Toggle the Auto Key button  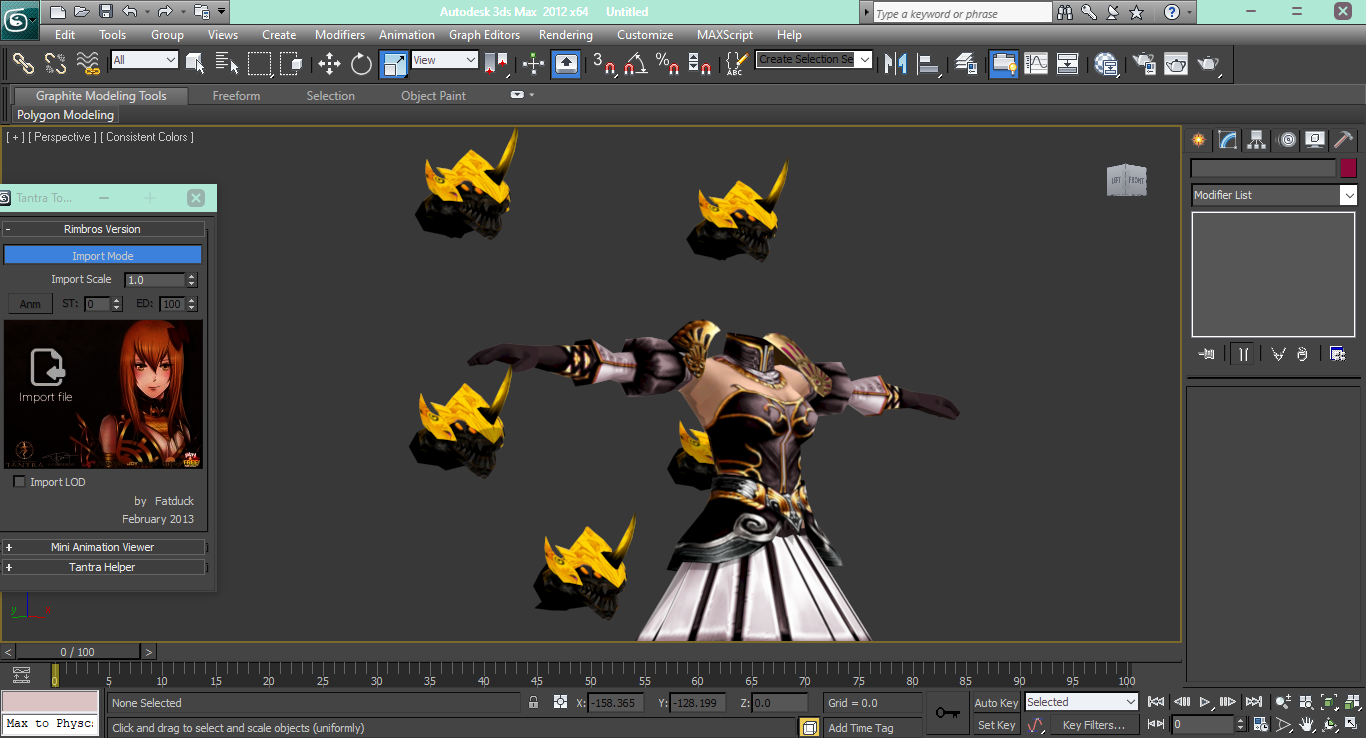click(x=996, y=703)
